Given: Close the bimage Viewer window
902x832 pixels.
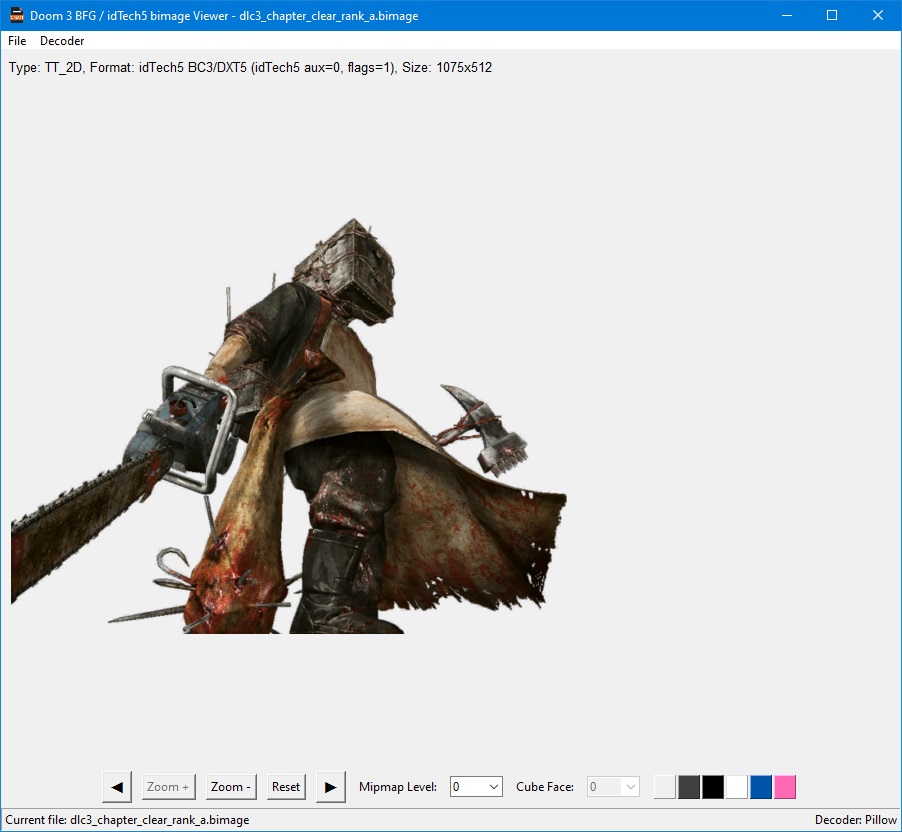Looking at the screenshot, I should coord(878,16).
